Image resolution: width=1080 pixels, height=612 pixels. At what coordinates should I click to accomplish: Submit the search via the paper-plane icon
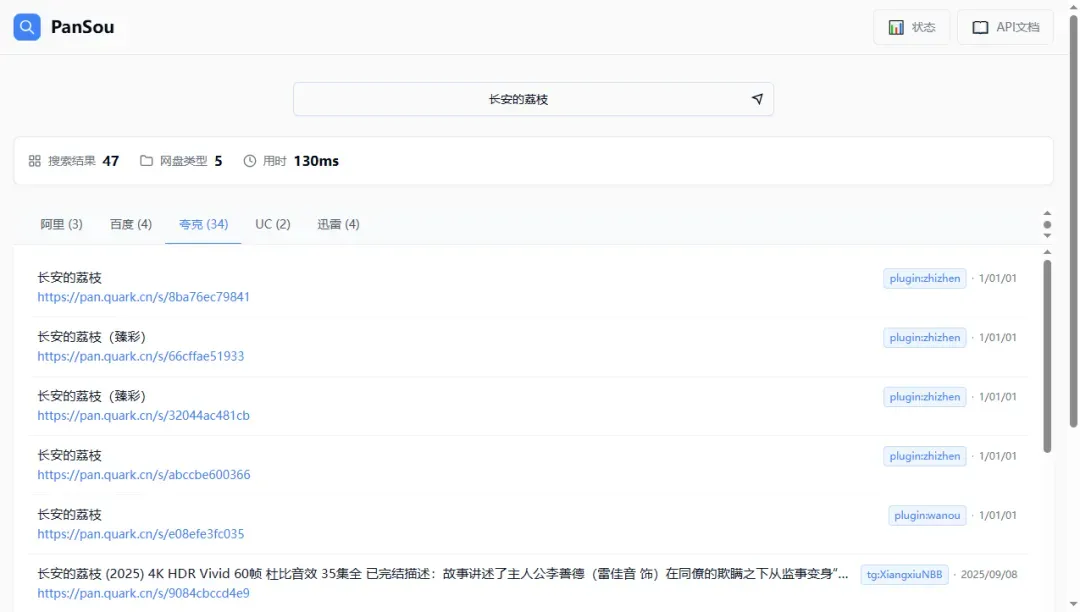click(757, 99)
